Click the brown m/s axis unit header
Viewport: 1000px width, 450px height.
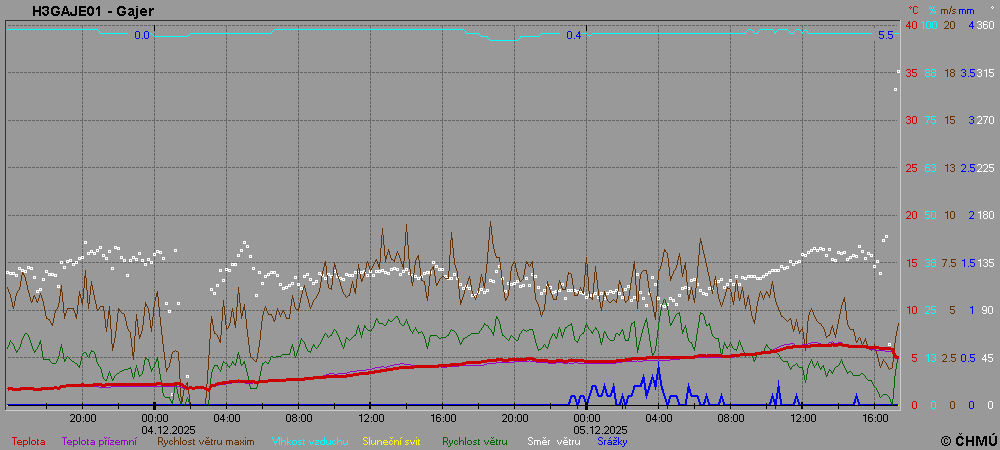coord(946,10)
